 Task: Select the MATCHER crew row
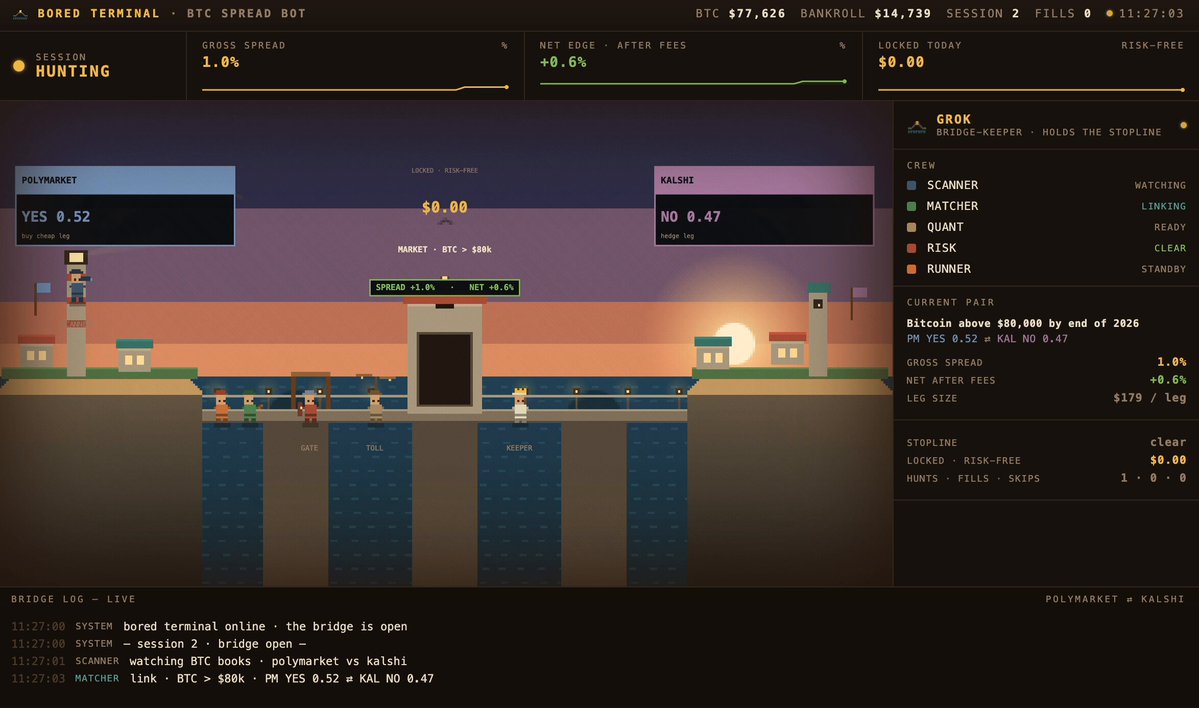(1046, 206)
